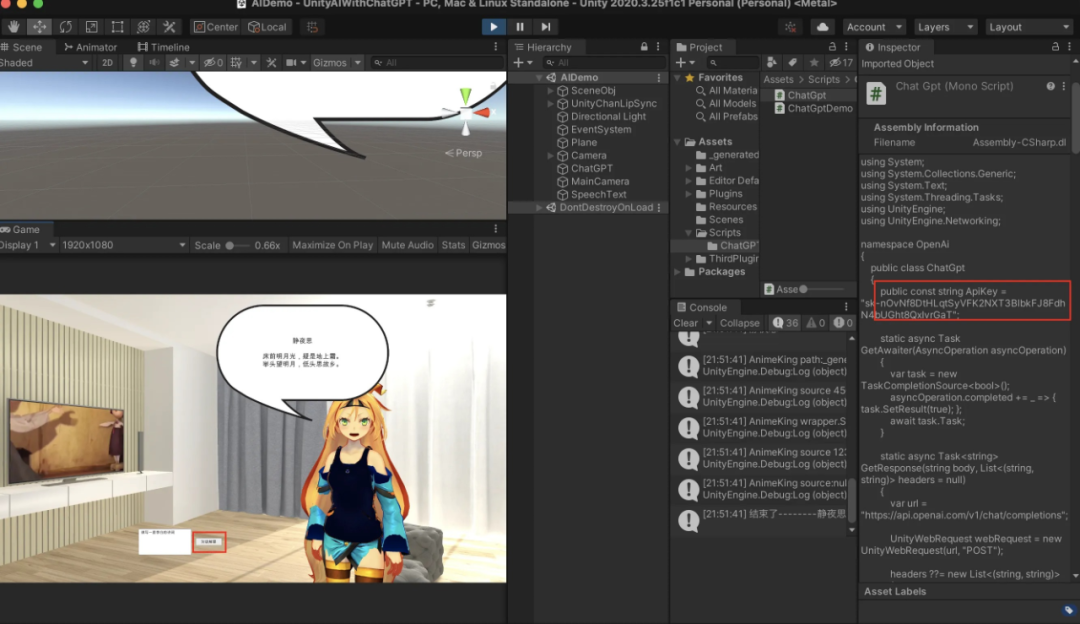Open custom editor tools
The width and height of the screenshot is (1080, 624).
click(x=169, y=27)
